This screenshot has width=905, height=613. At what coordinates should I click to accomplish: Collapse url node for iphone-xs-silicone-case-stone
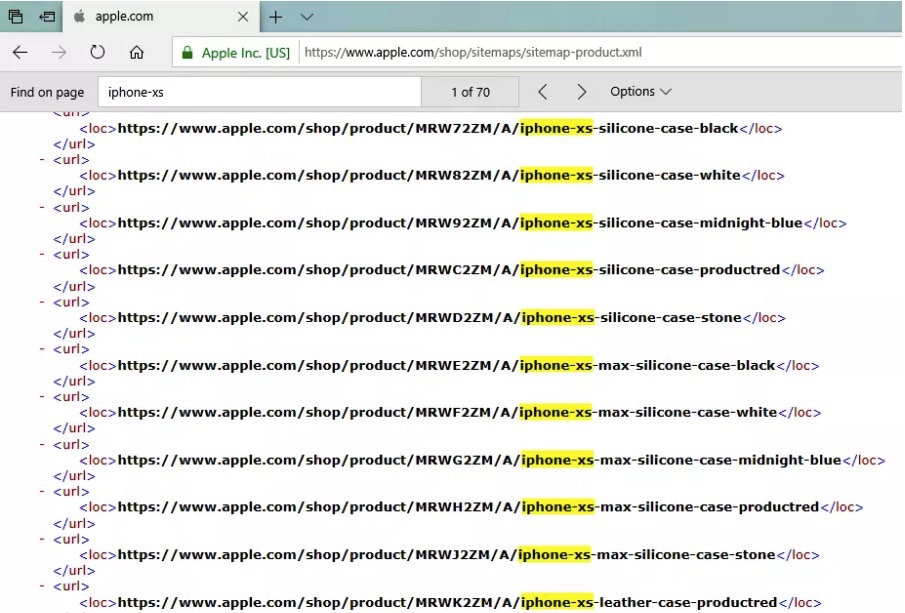[42, 301]
